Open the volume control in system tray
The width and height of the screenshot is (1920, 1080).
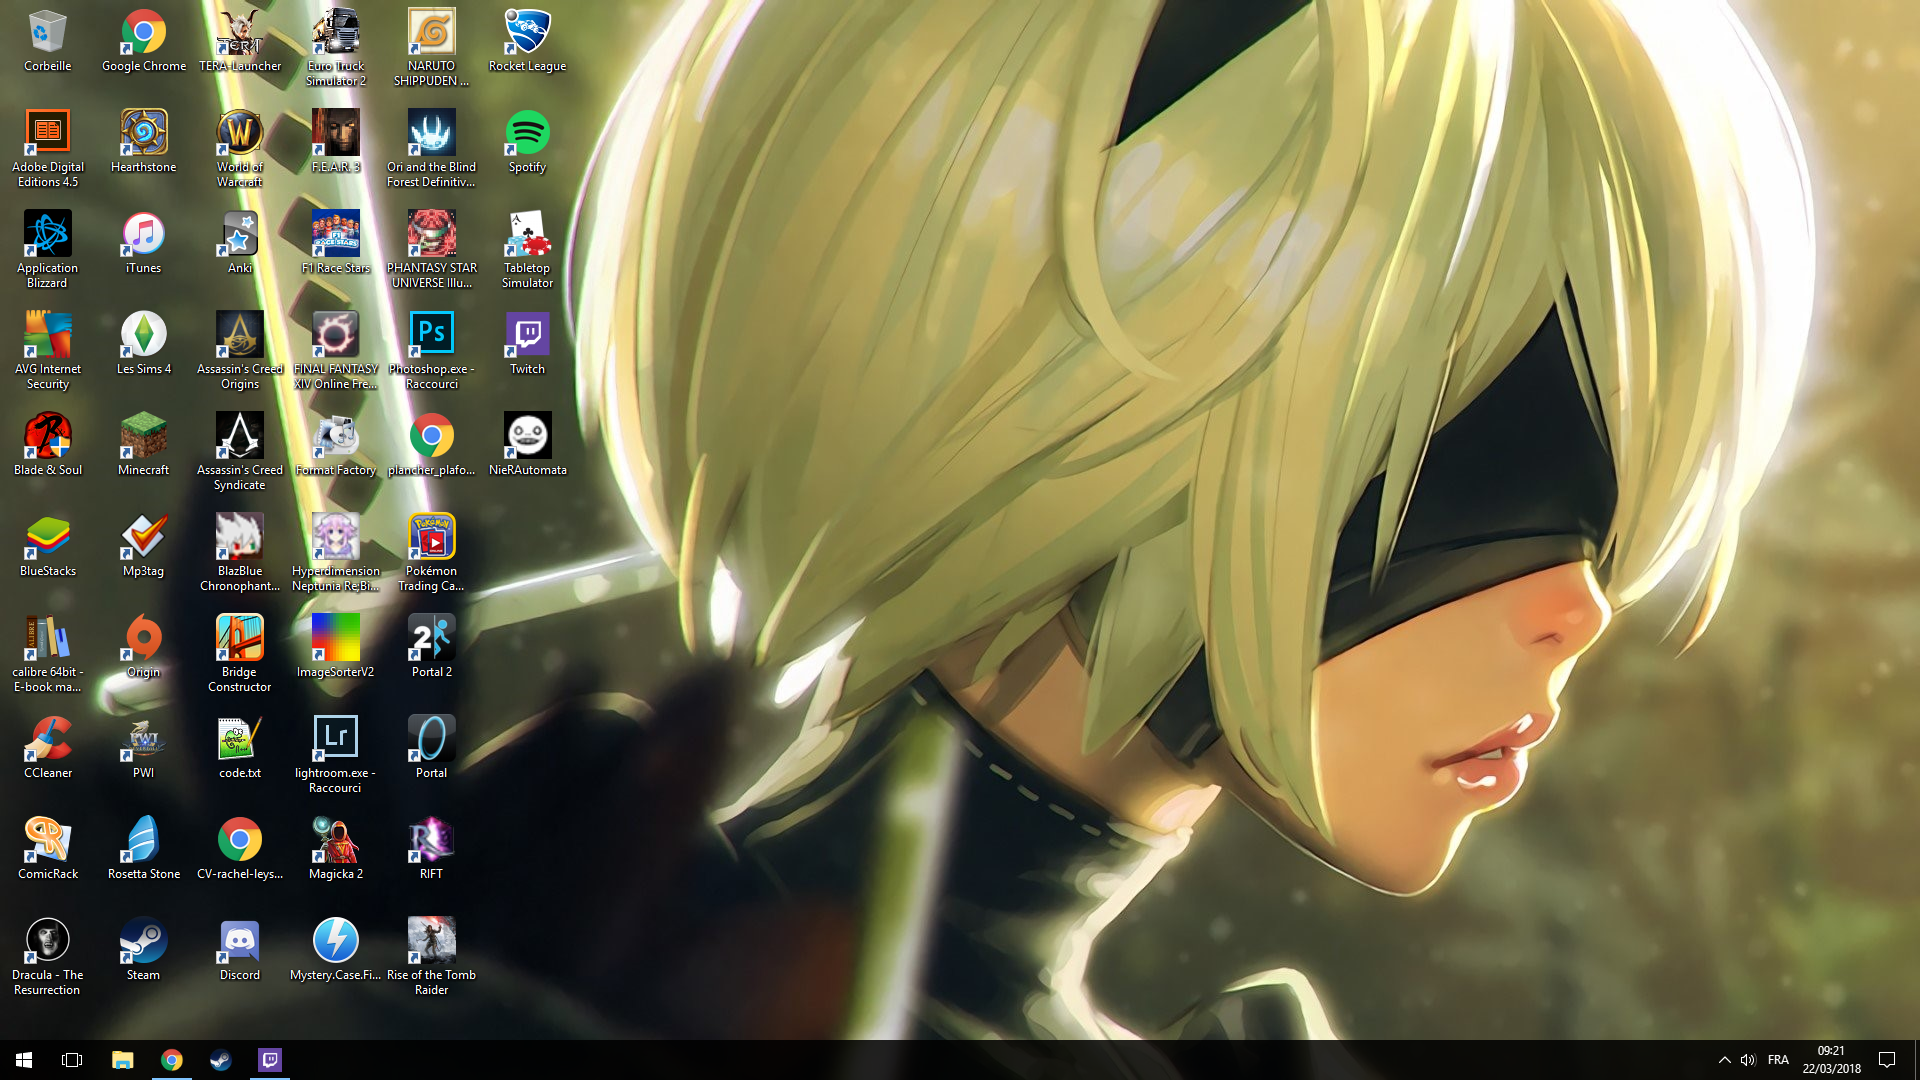1748,1060
